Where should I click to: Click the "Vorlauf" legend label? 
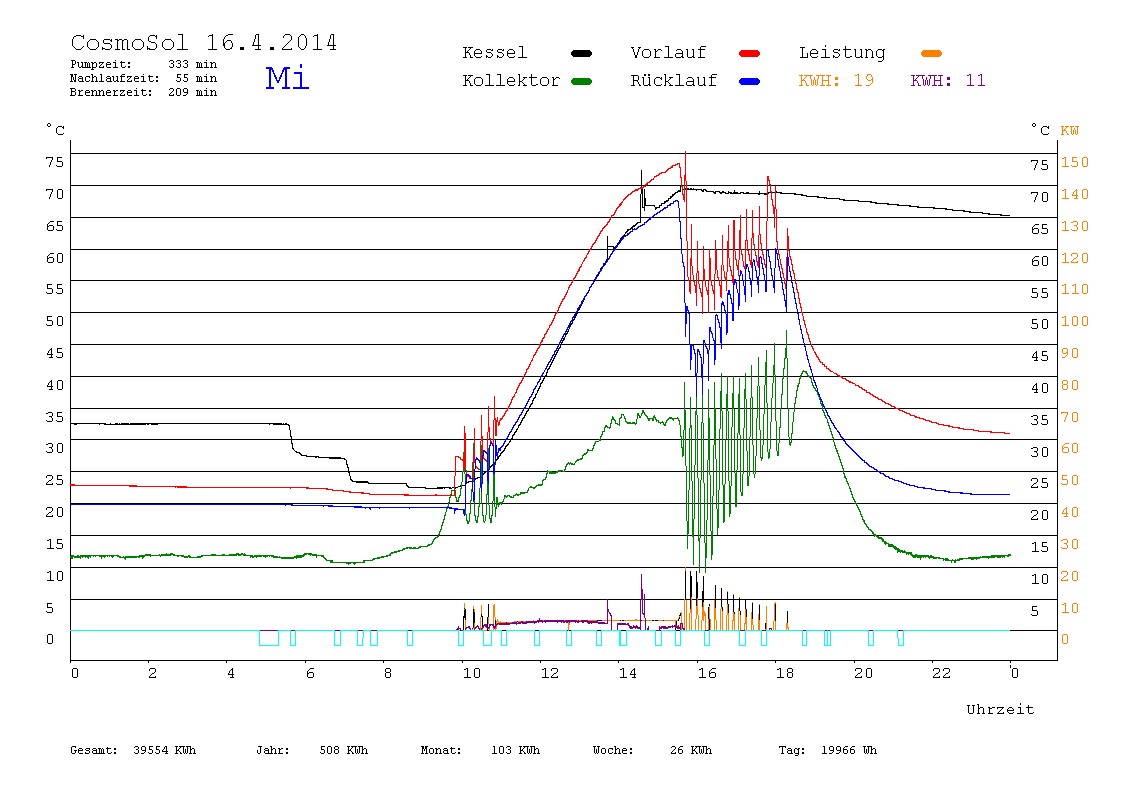[668, 53]
